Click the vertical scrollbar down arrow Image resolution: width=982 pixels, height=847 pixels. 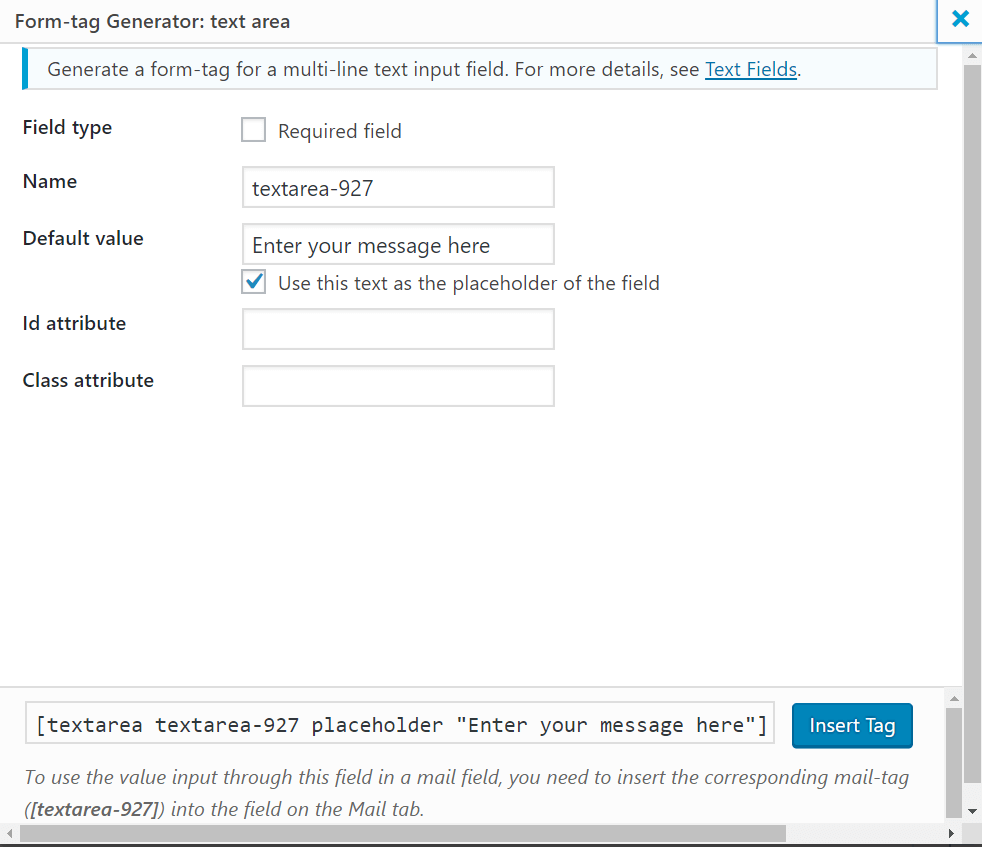pos(971,811)
